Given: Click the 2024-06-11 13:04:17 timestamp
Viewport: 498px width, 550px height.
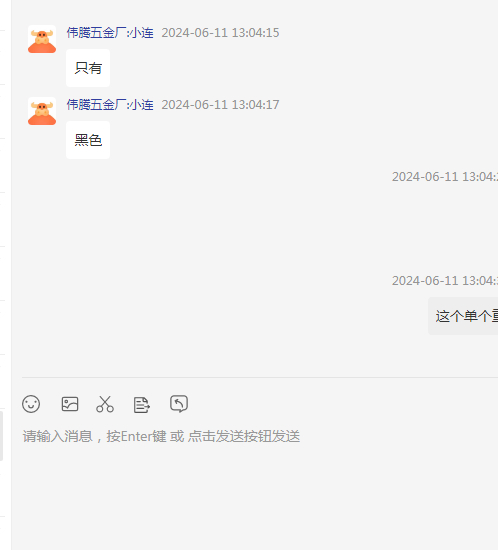Looking at the screenshot, I should click(x=220, y=105).
